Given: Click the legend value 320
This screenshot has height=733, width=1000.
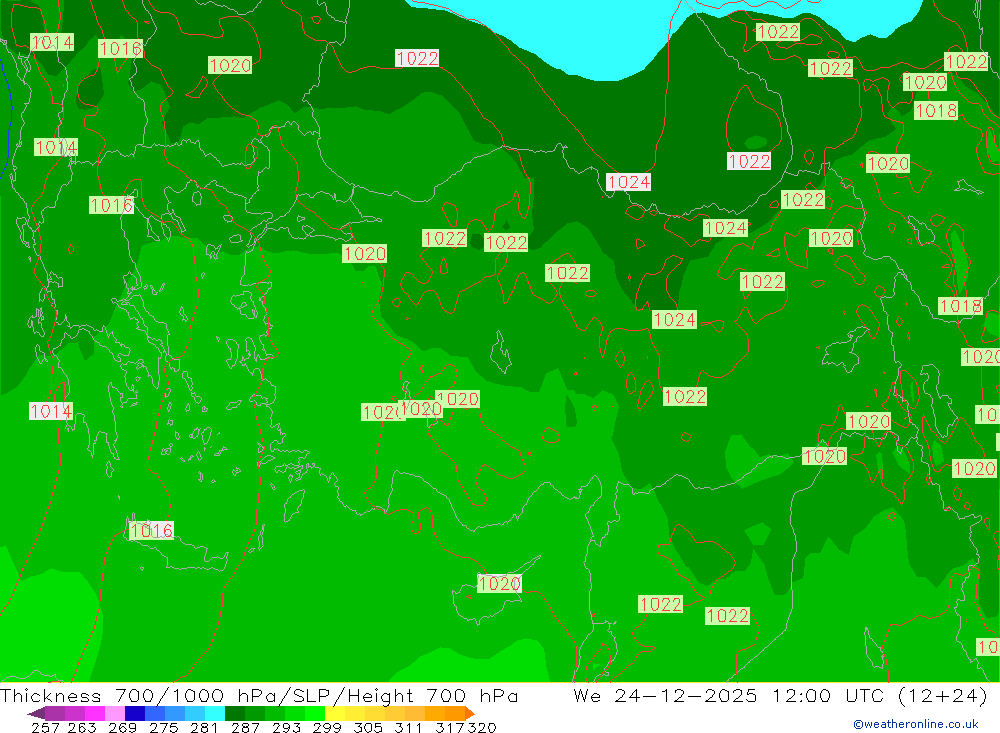Looking at the screenshot, I should [482, 727].
